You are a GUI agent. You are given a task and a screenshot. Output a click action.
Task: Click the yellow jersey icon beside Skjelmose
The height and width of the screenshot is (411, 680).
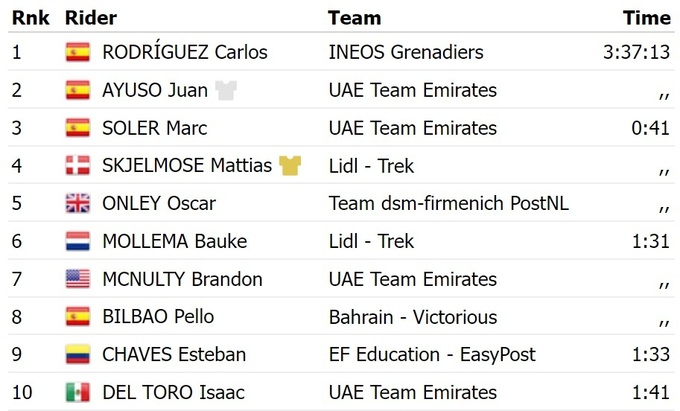pyautogui.click(x=290, y=166)
